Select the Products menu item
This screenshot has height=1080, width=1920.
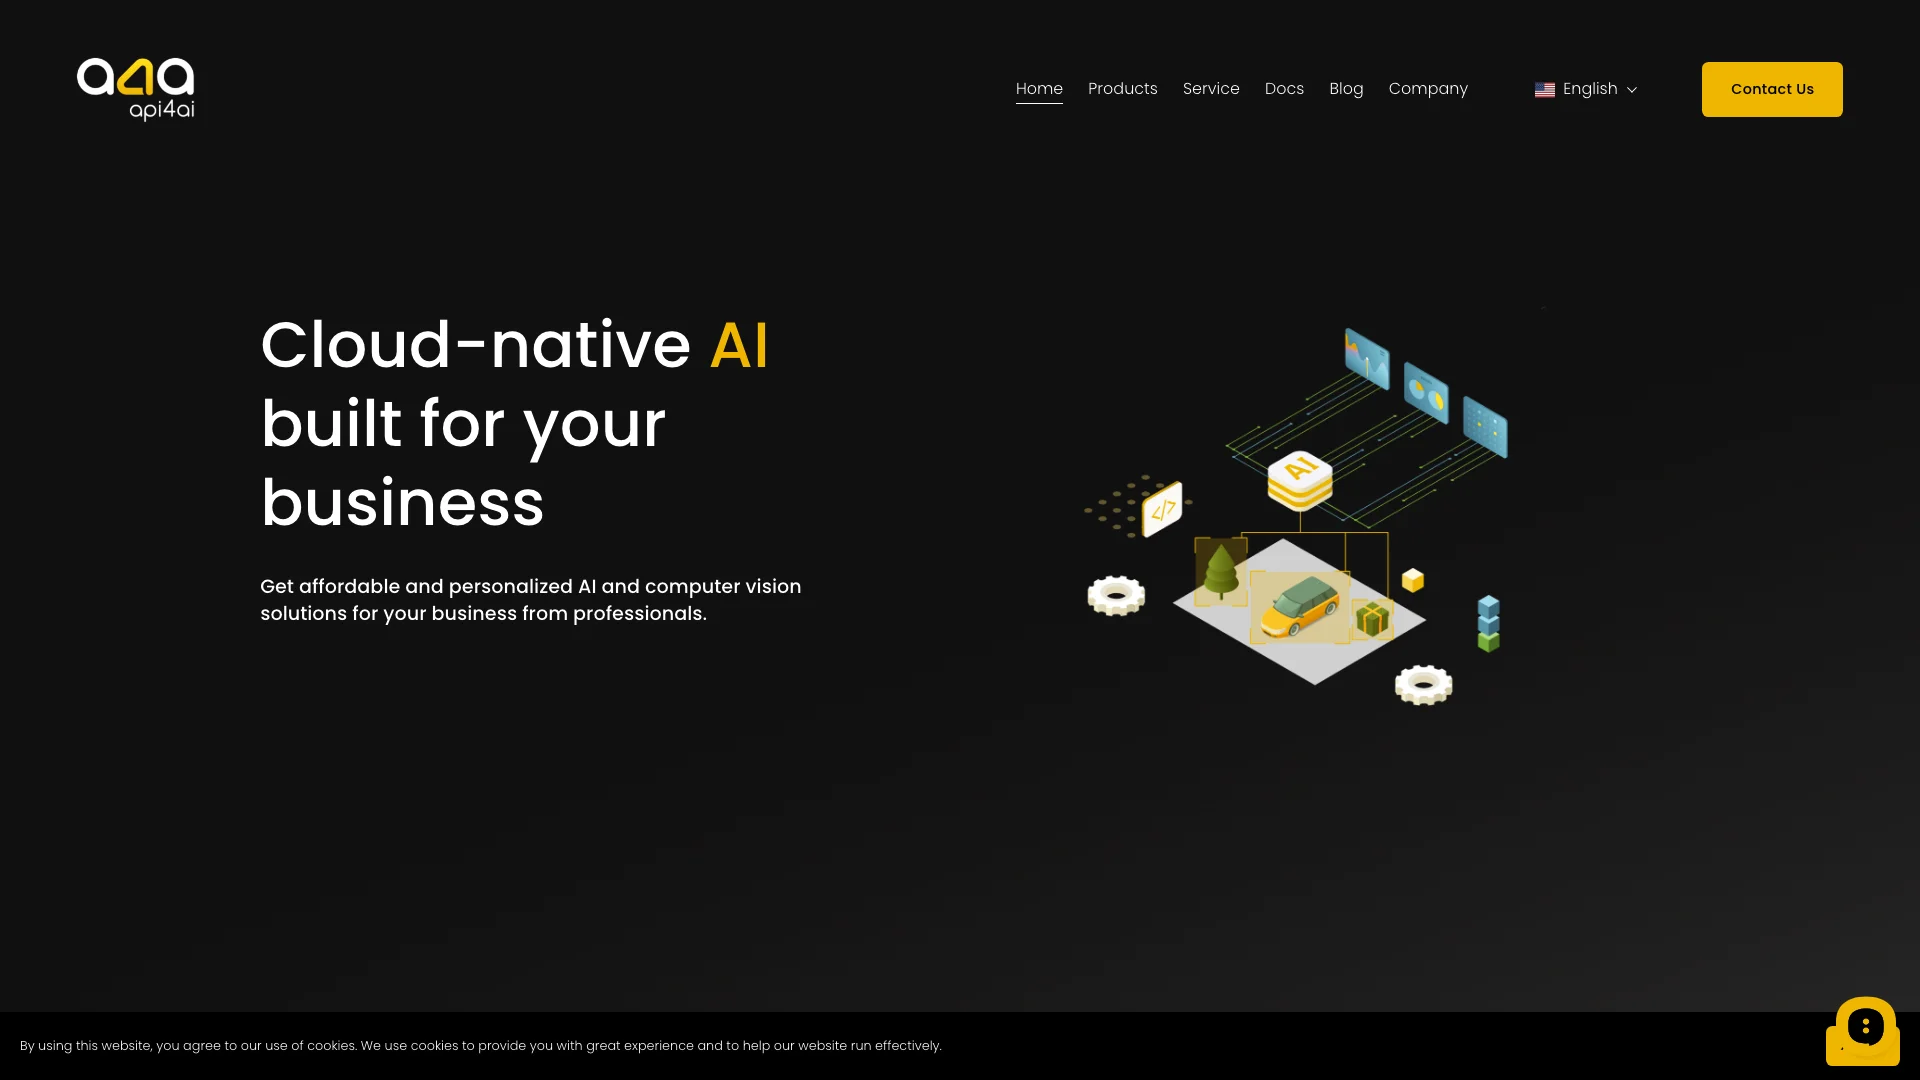click(x=1122, y=88)
